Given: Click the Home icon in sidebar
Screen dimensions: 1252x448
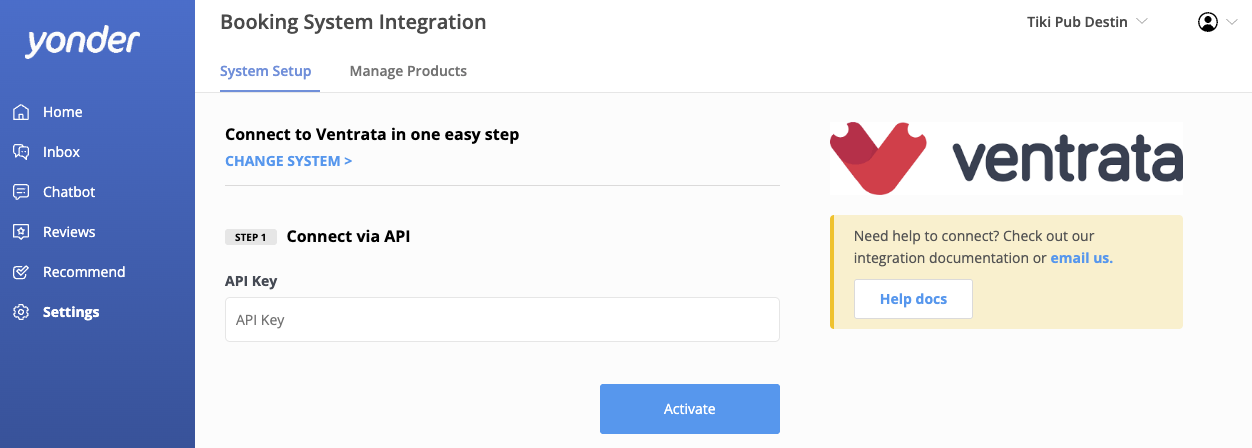Looking at the screenshot, I should point(21,112).
